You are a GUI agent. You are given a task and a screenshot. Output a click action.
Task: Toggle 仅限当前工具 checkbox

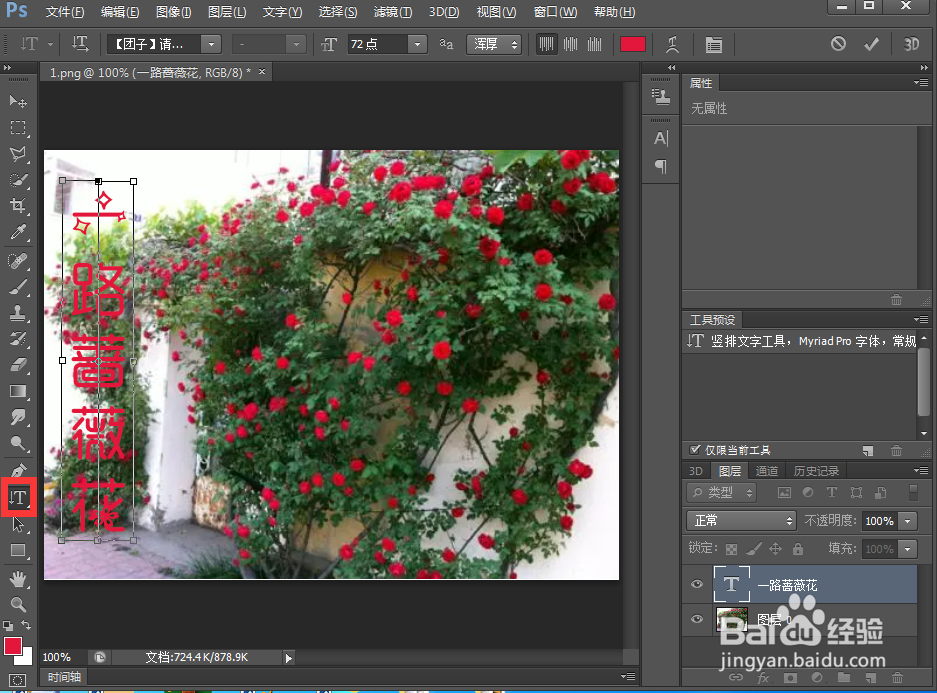[695, 450]
